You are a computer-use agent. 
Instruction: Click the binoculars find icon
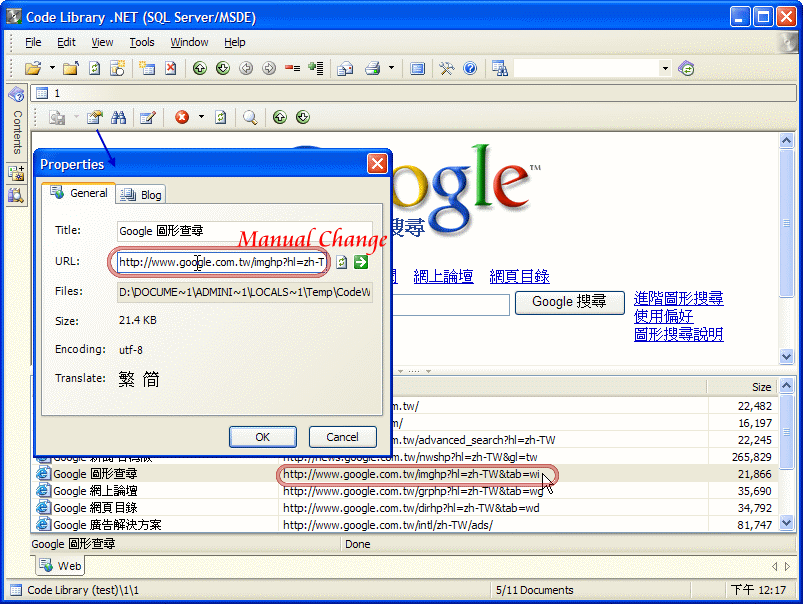[x=118, y=117]
